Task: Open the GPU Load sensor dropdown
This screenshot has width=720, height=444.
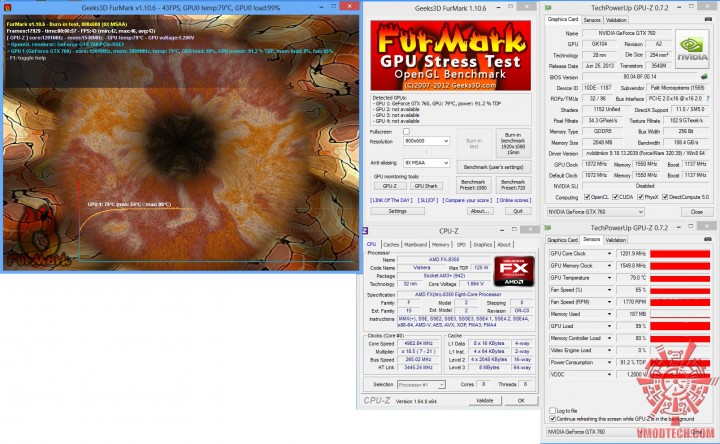Action: [609, 326]
